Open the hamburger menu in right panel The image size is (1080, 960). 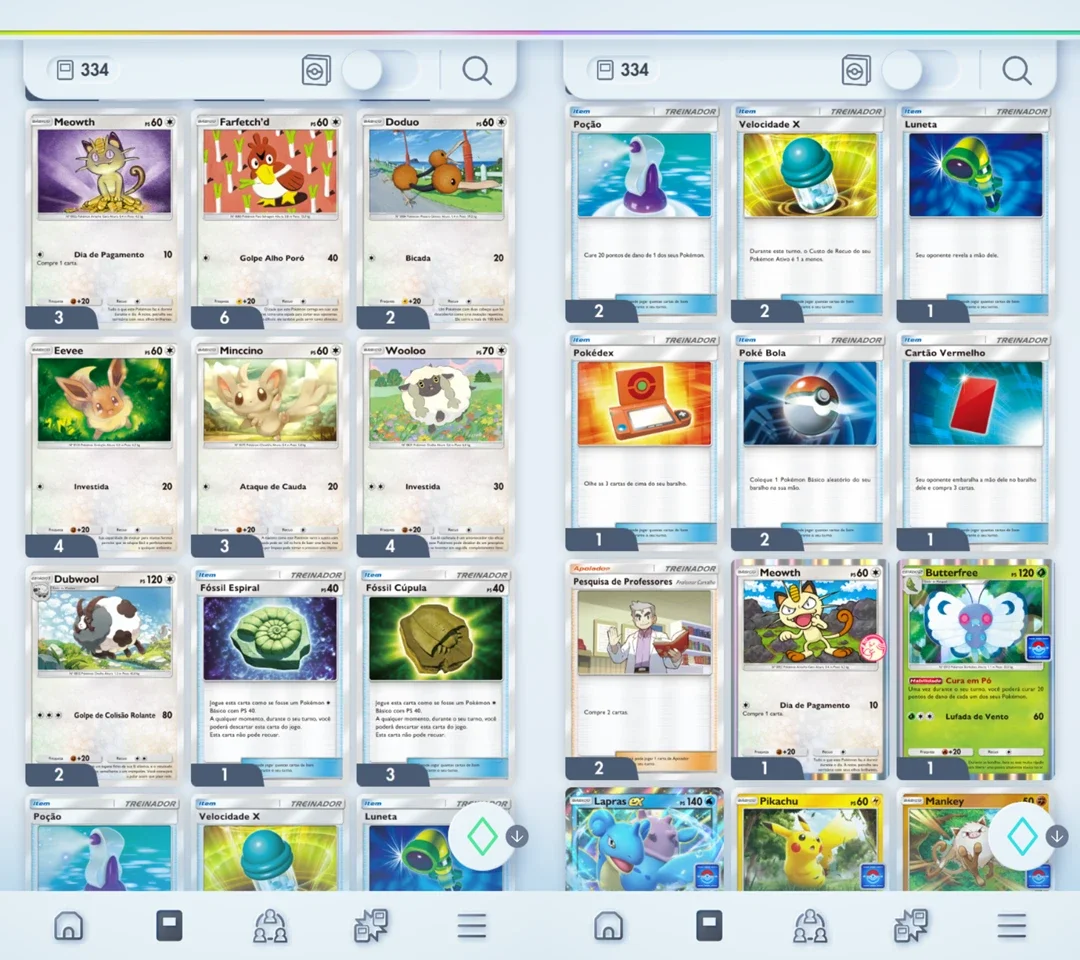coord(1012,926)
